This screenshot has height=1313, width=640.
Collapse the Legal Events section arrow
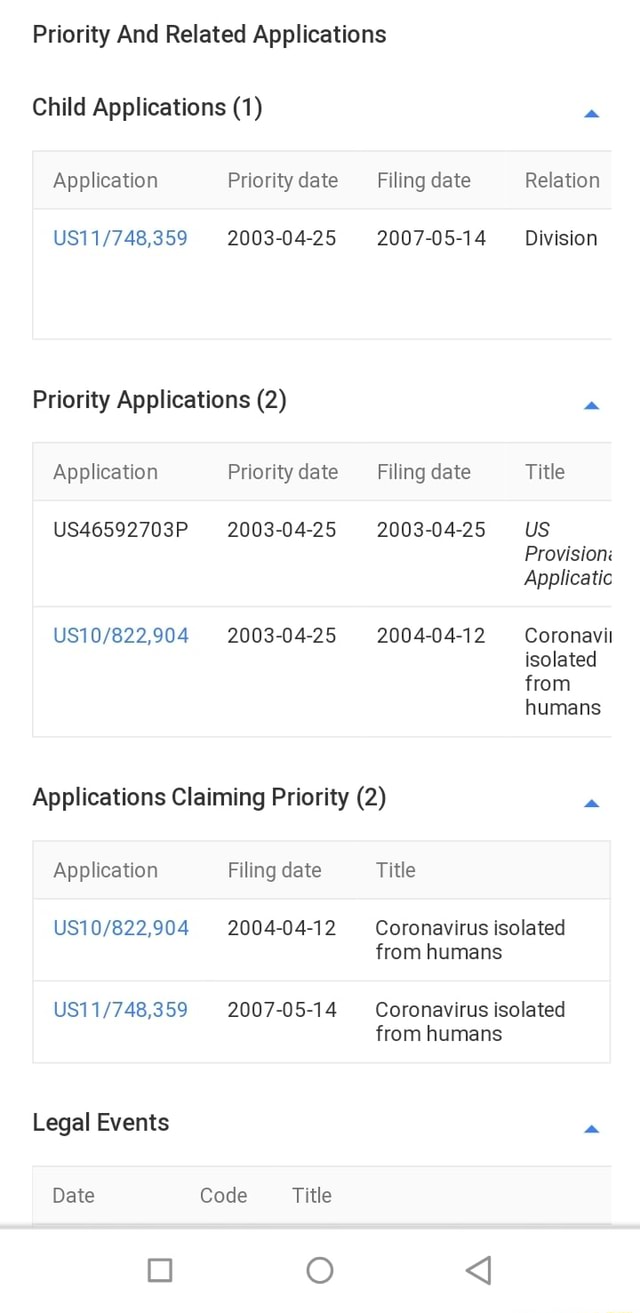591,1128
